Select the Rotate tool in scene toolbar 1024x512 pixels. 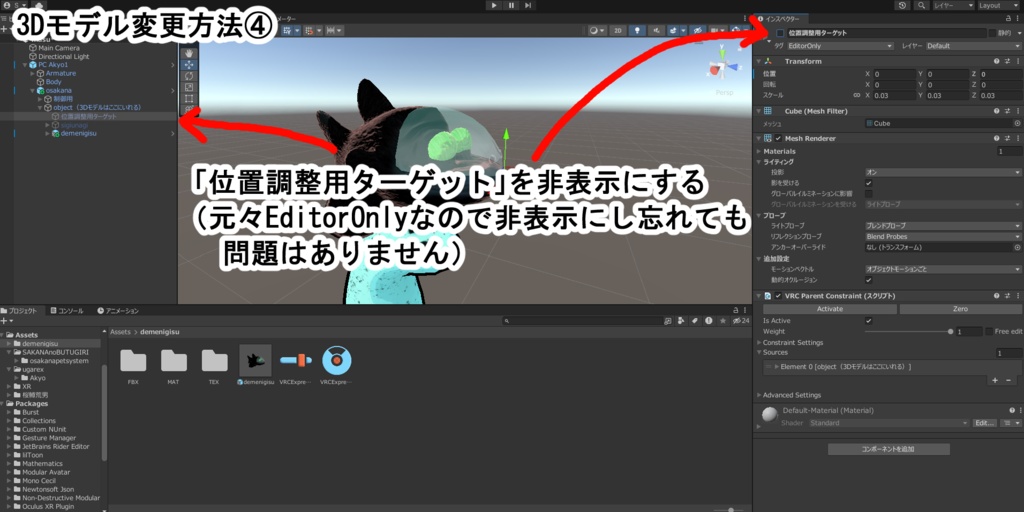(x=189, y=76)
